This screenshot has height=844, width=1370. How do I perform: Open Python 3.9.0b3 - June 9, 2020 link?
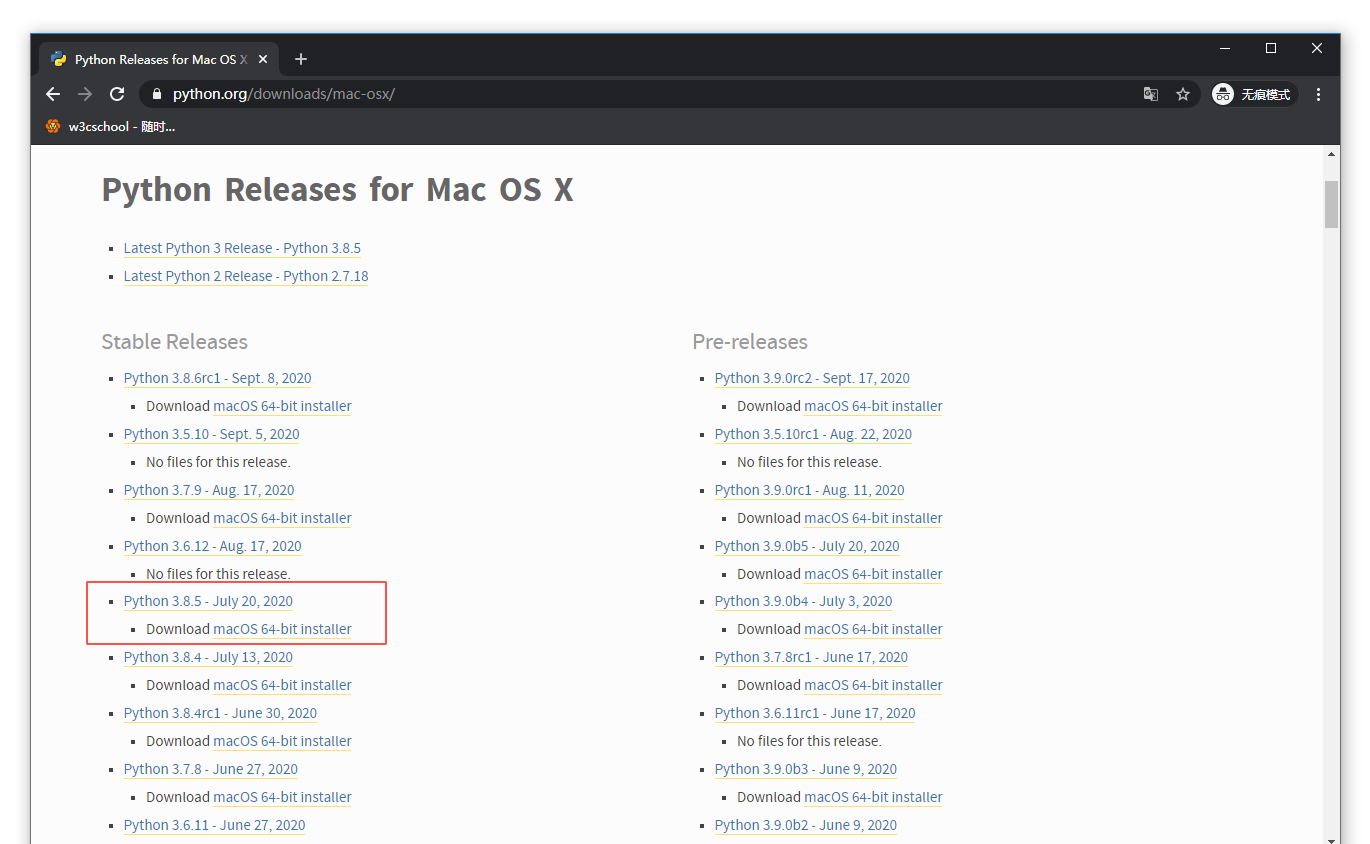(806, 769)
